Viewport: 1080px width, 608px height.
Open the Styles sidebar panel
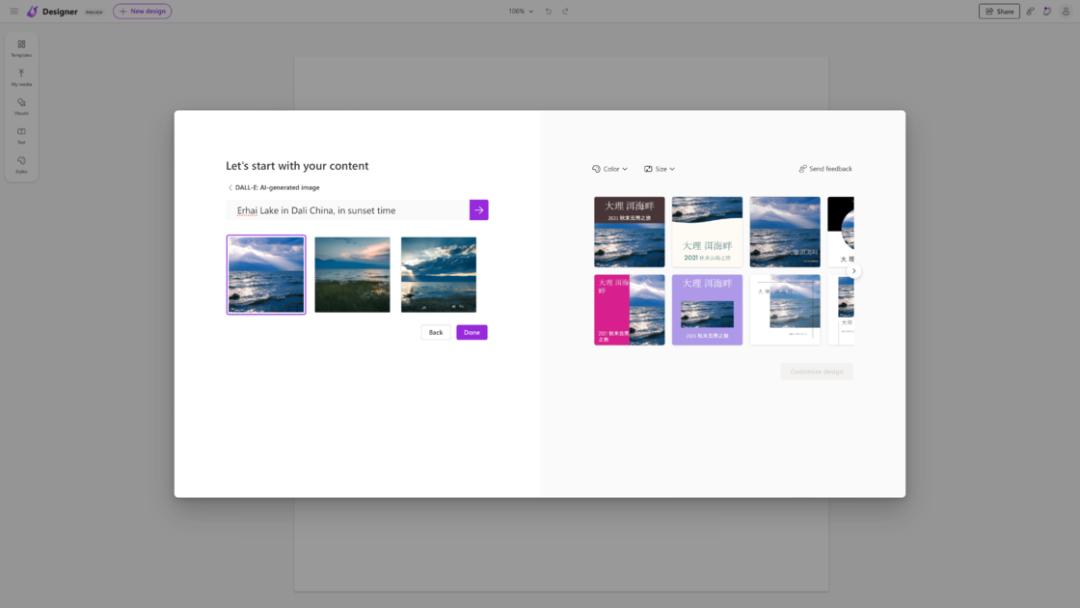pos(21,165)
